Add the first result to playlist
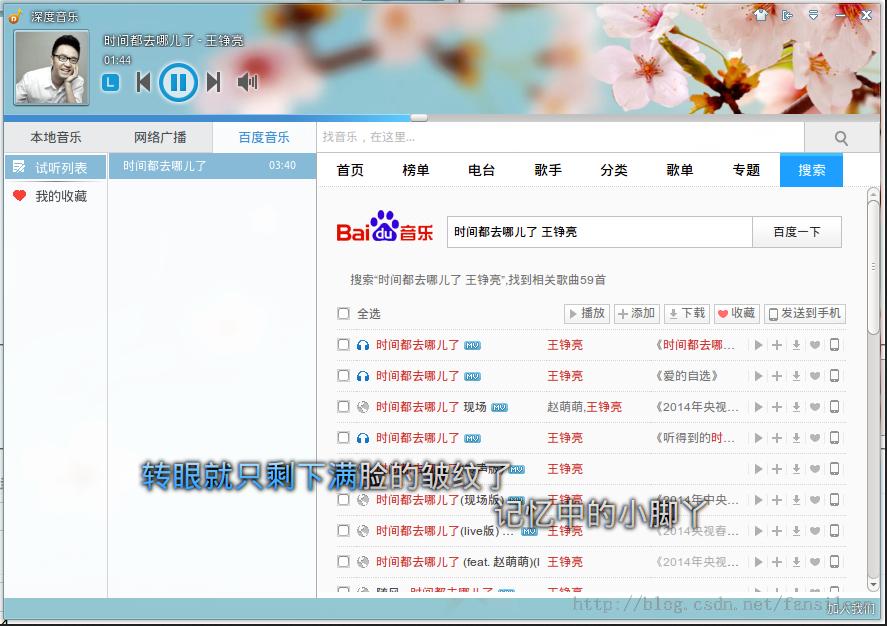 [777, 345]
